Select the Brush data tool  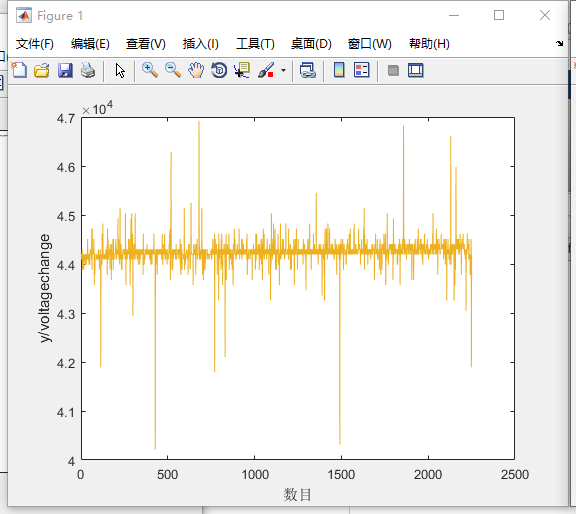pos(266,70)
